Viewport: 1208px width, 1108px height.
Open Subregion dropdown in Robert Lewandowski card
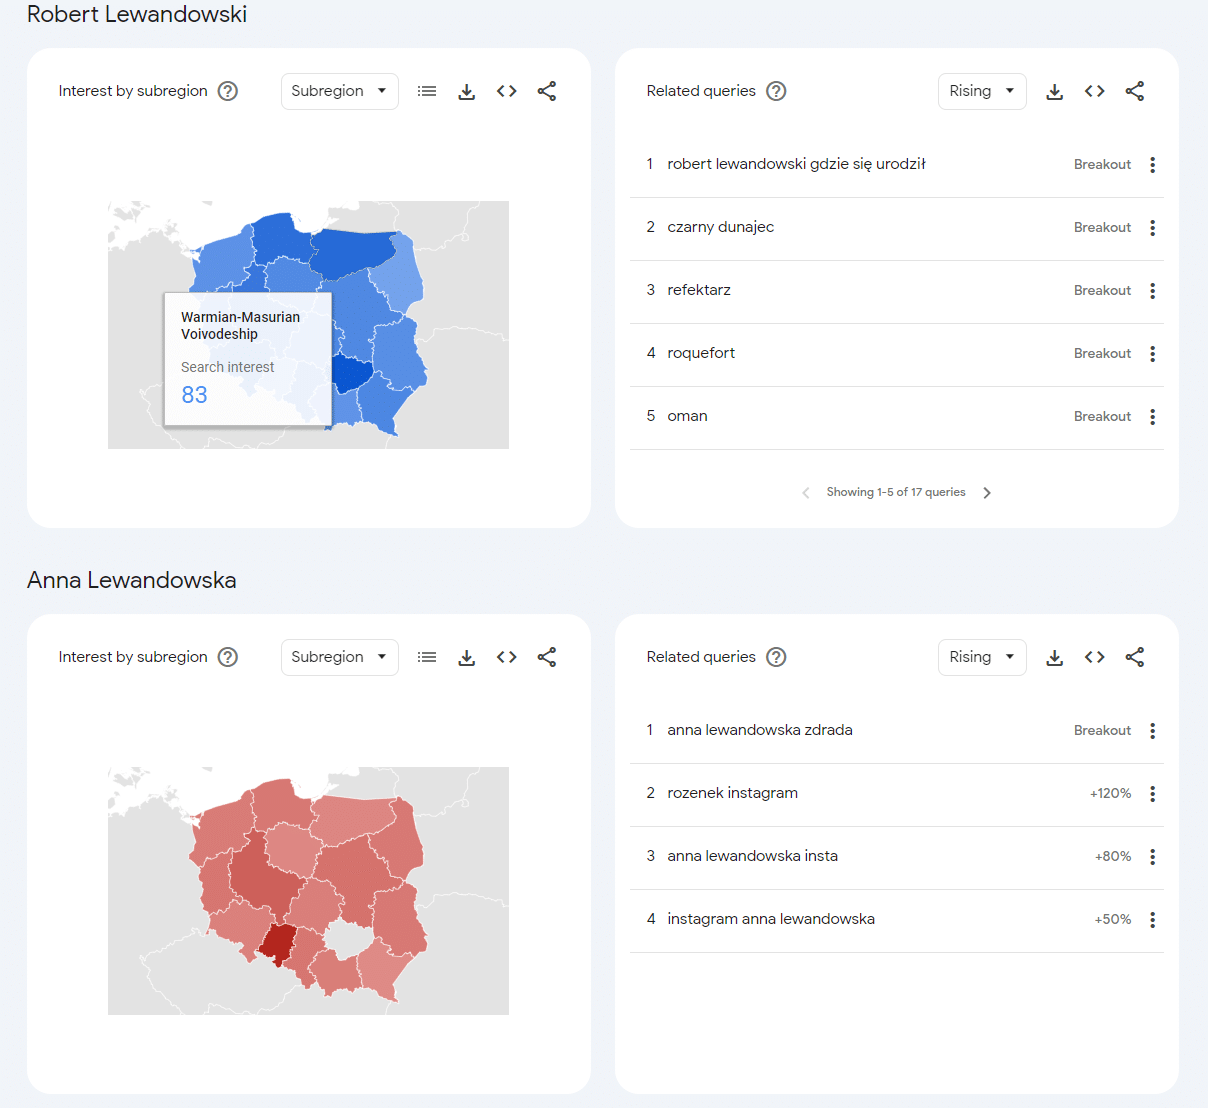[x=340, y=91]
